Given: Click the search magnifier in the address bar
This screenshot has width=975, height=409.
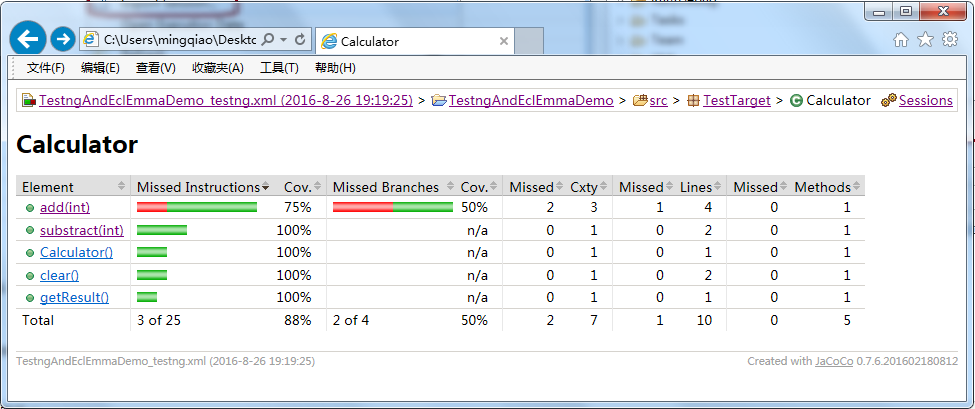Looking at the screenshot, I should pos(270,40).
